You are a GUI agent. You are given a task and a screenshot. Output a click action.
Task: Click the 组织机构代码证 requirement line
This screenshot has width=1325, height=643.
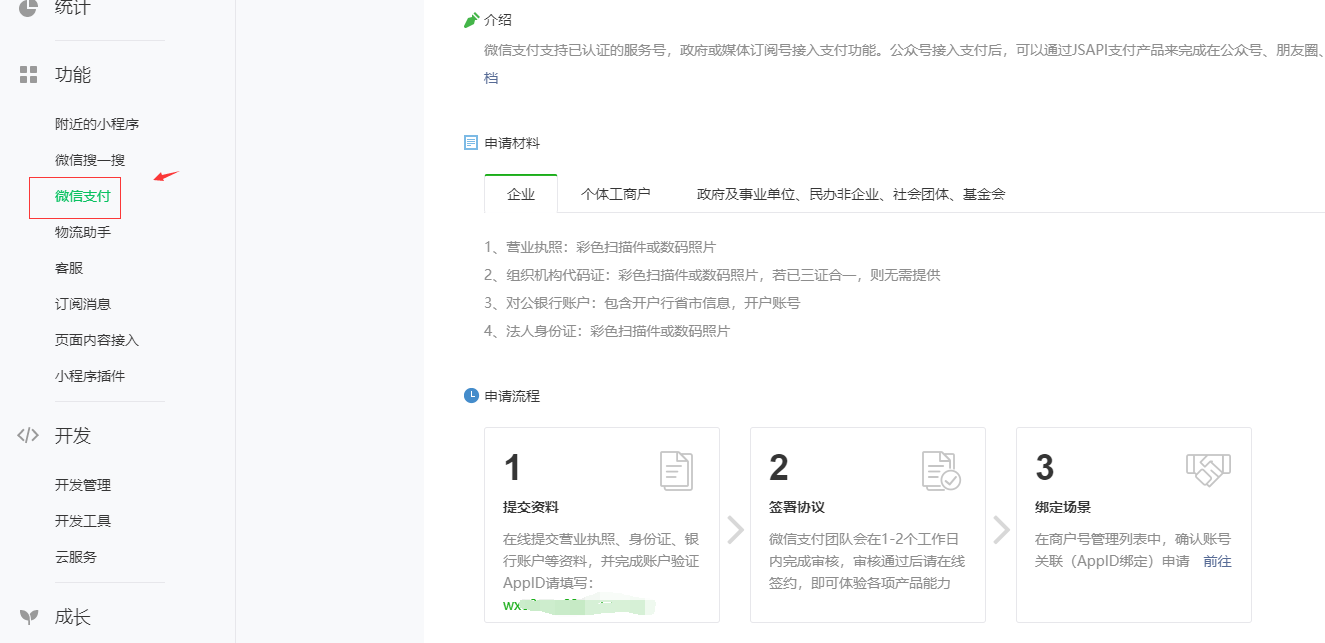point(712,275)
